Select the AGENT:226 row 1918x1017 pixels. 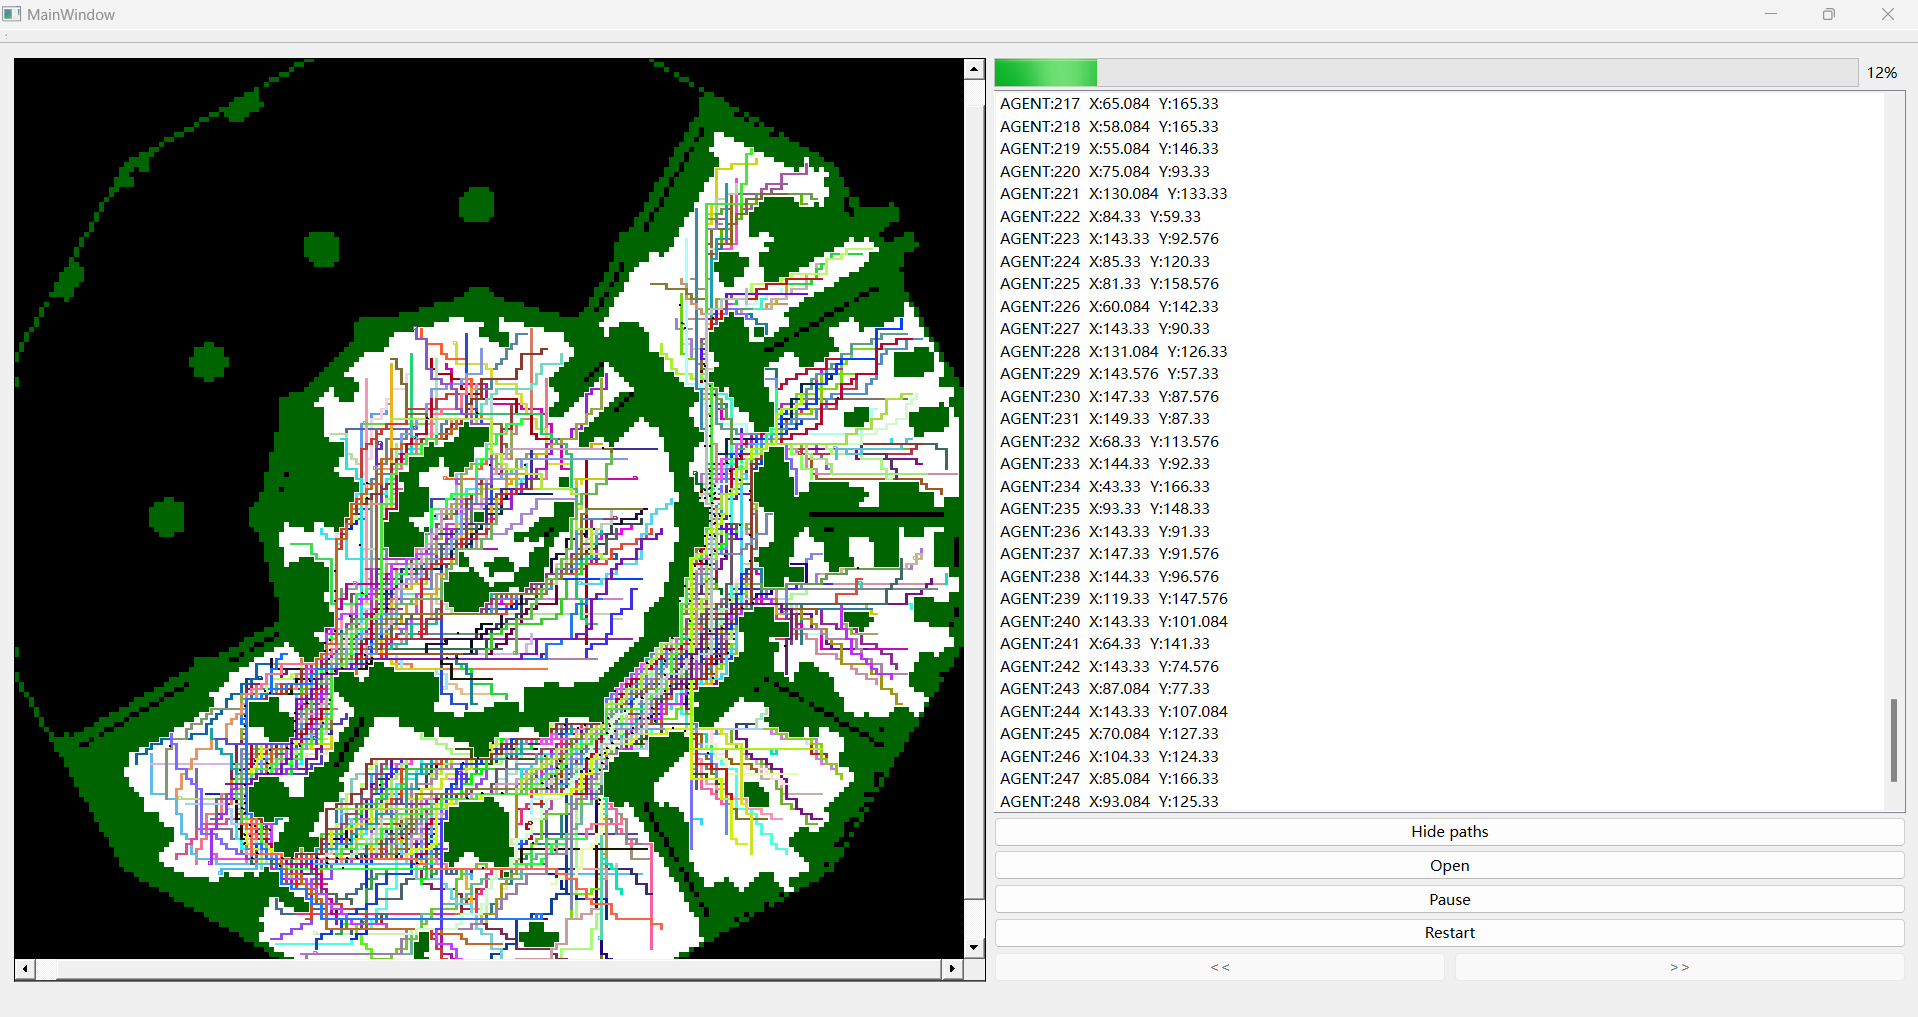[1440, 306]
